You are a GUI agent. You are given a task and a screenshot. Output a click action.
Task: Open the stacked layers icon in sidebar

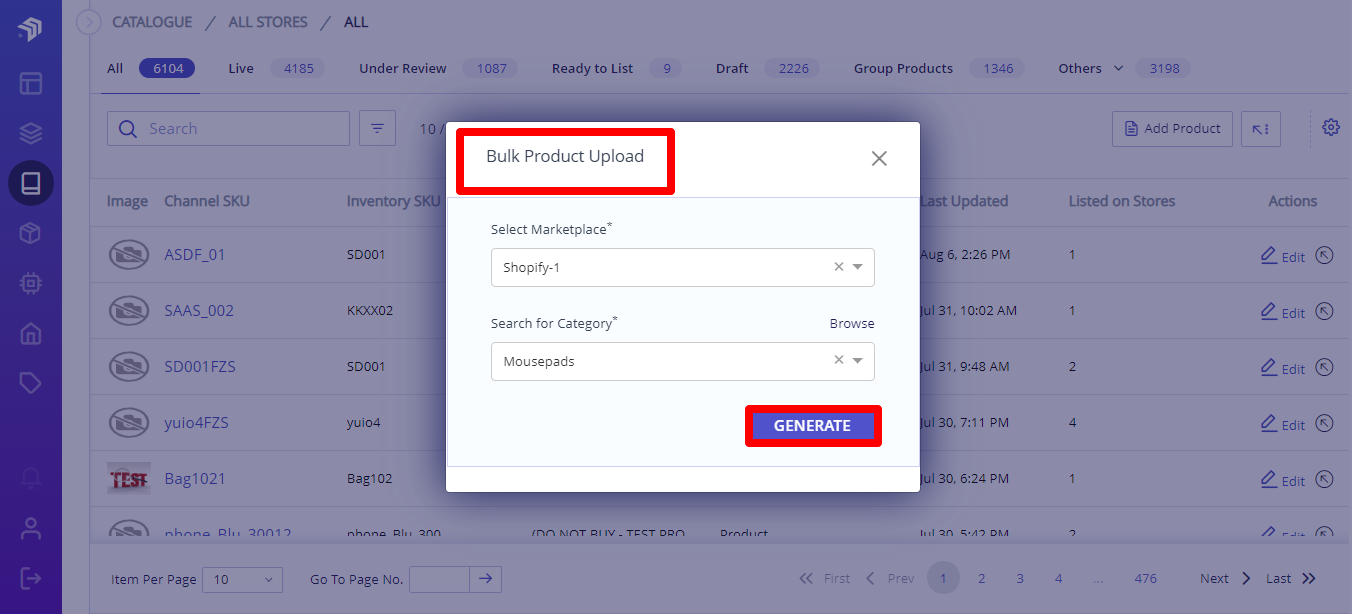(x=30, y=133)
